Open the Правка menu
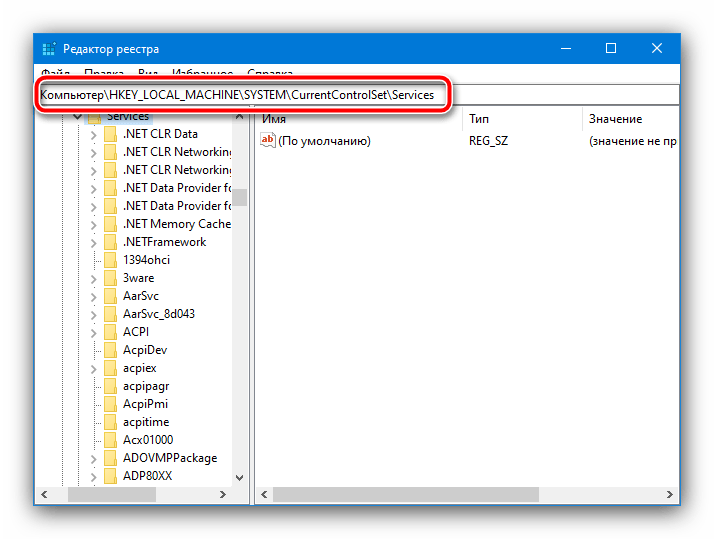The width and height of the screenshot is (714, 539). 104,73
